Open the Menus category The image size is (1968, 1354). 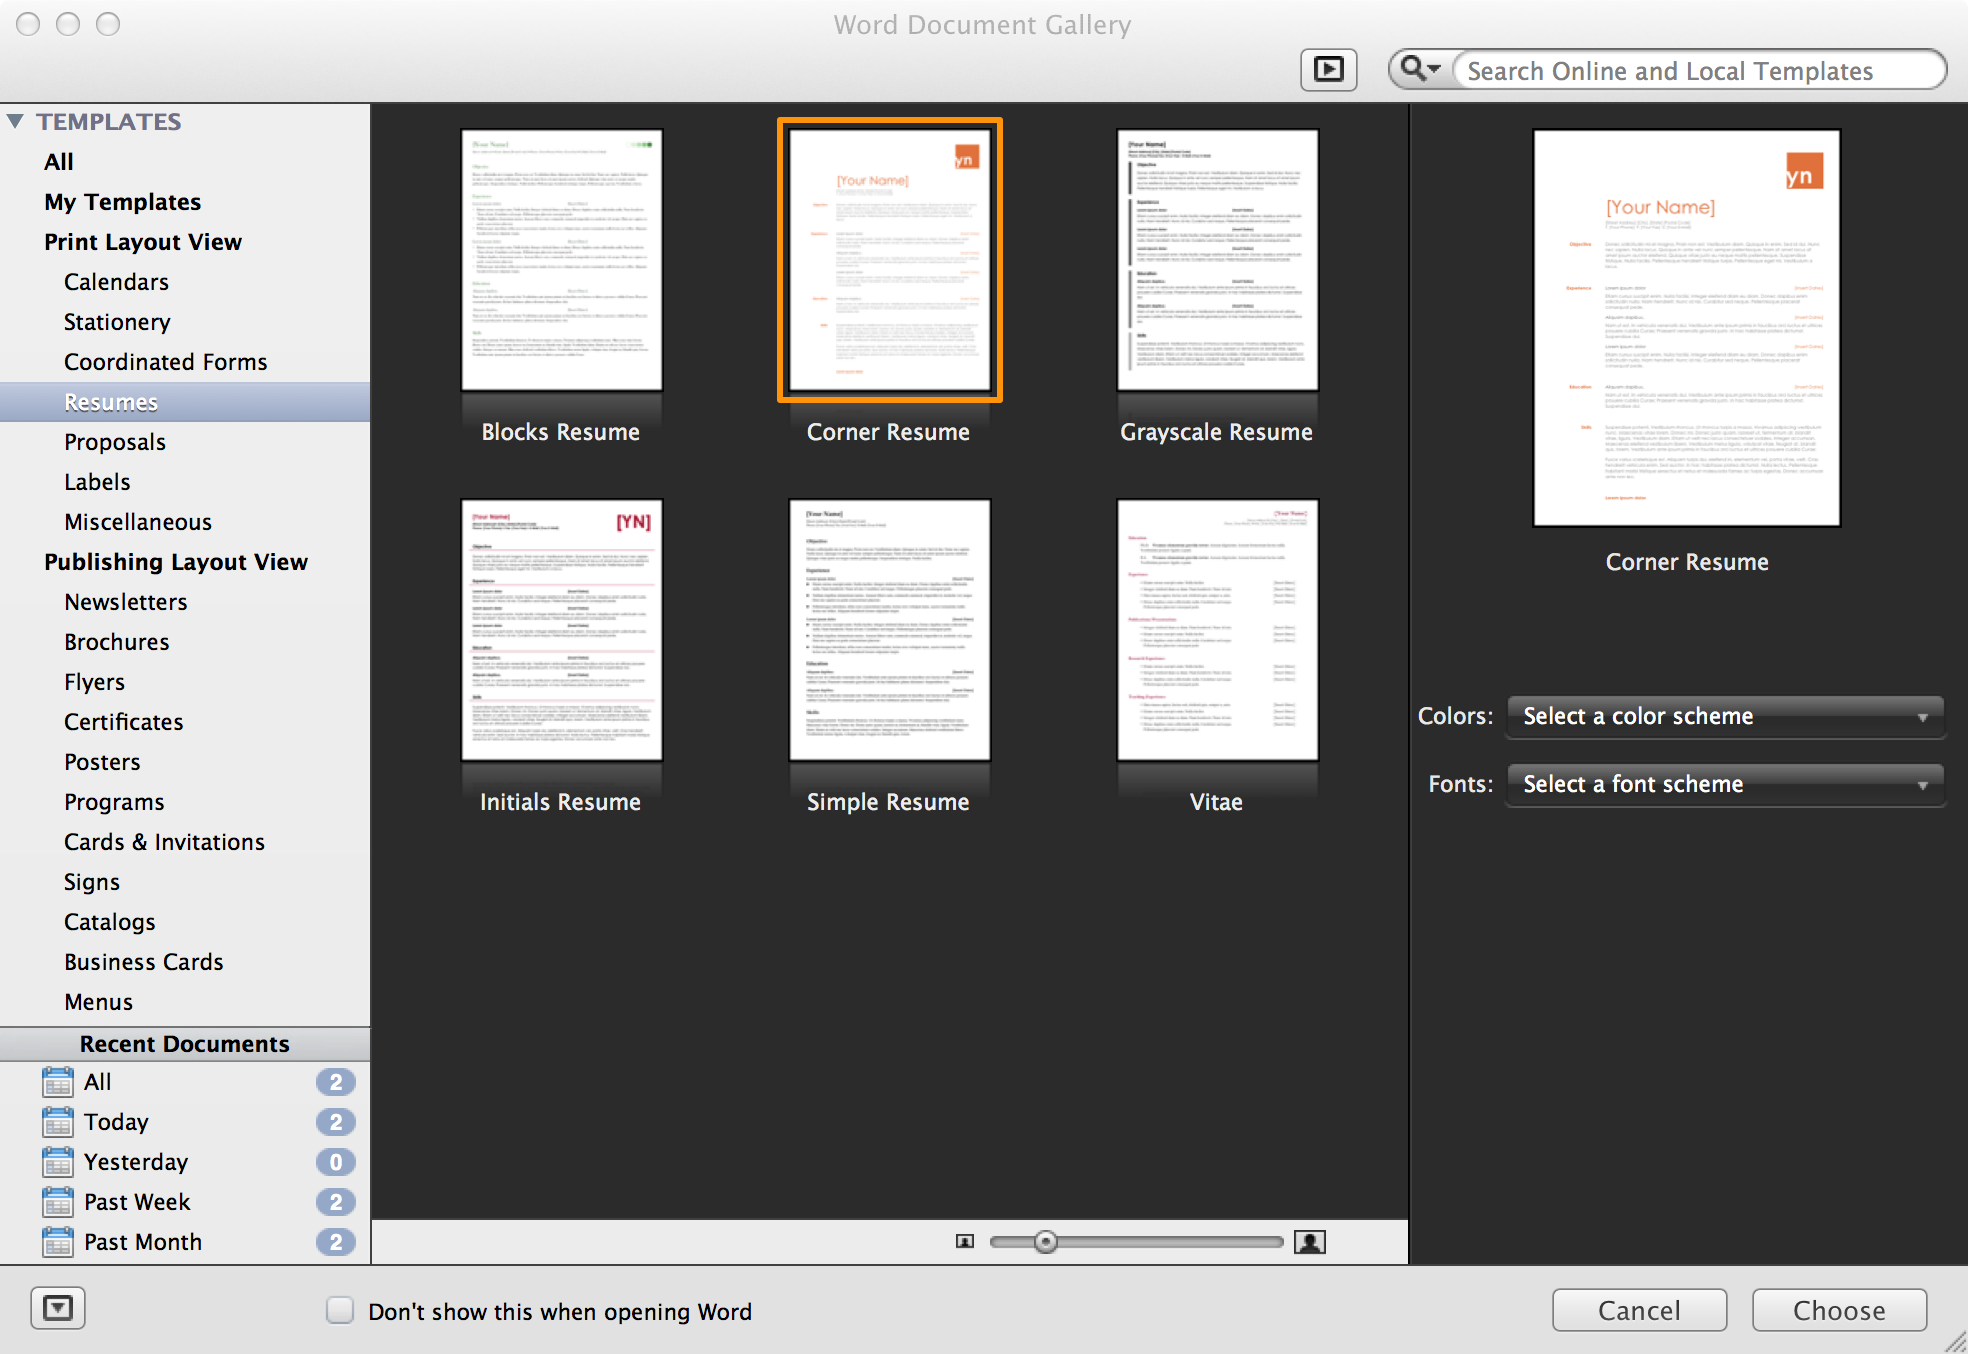coord(99,1002)
